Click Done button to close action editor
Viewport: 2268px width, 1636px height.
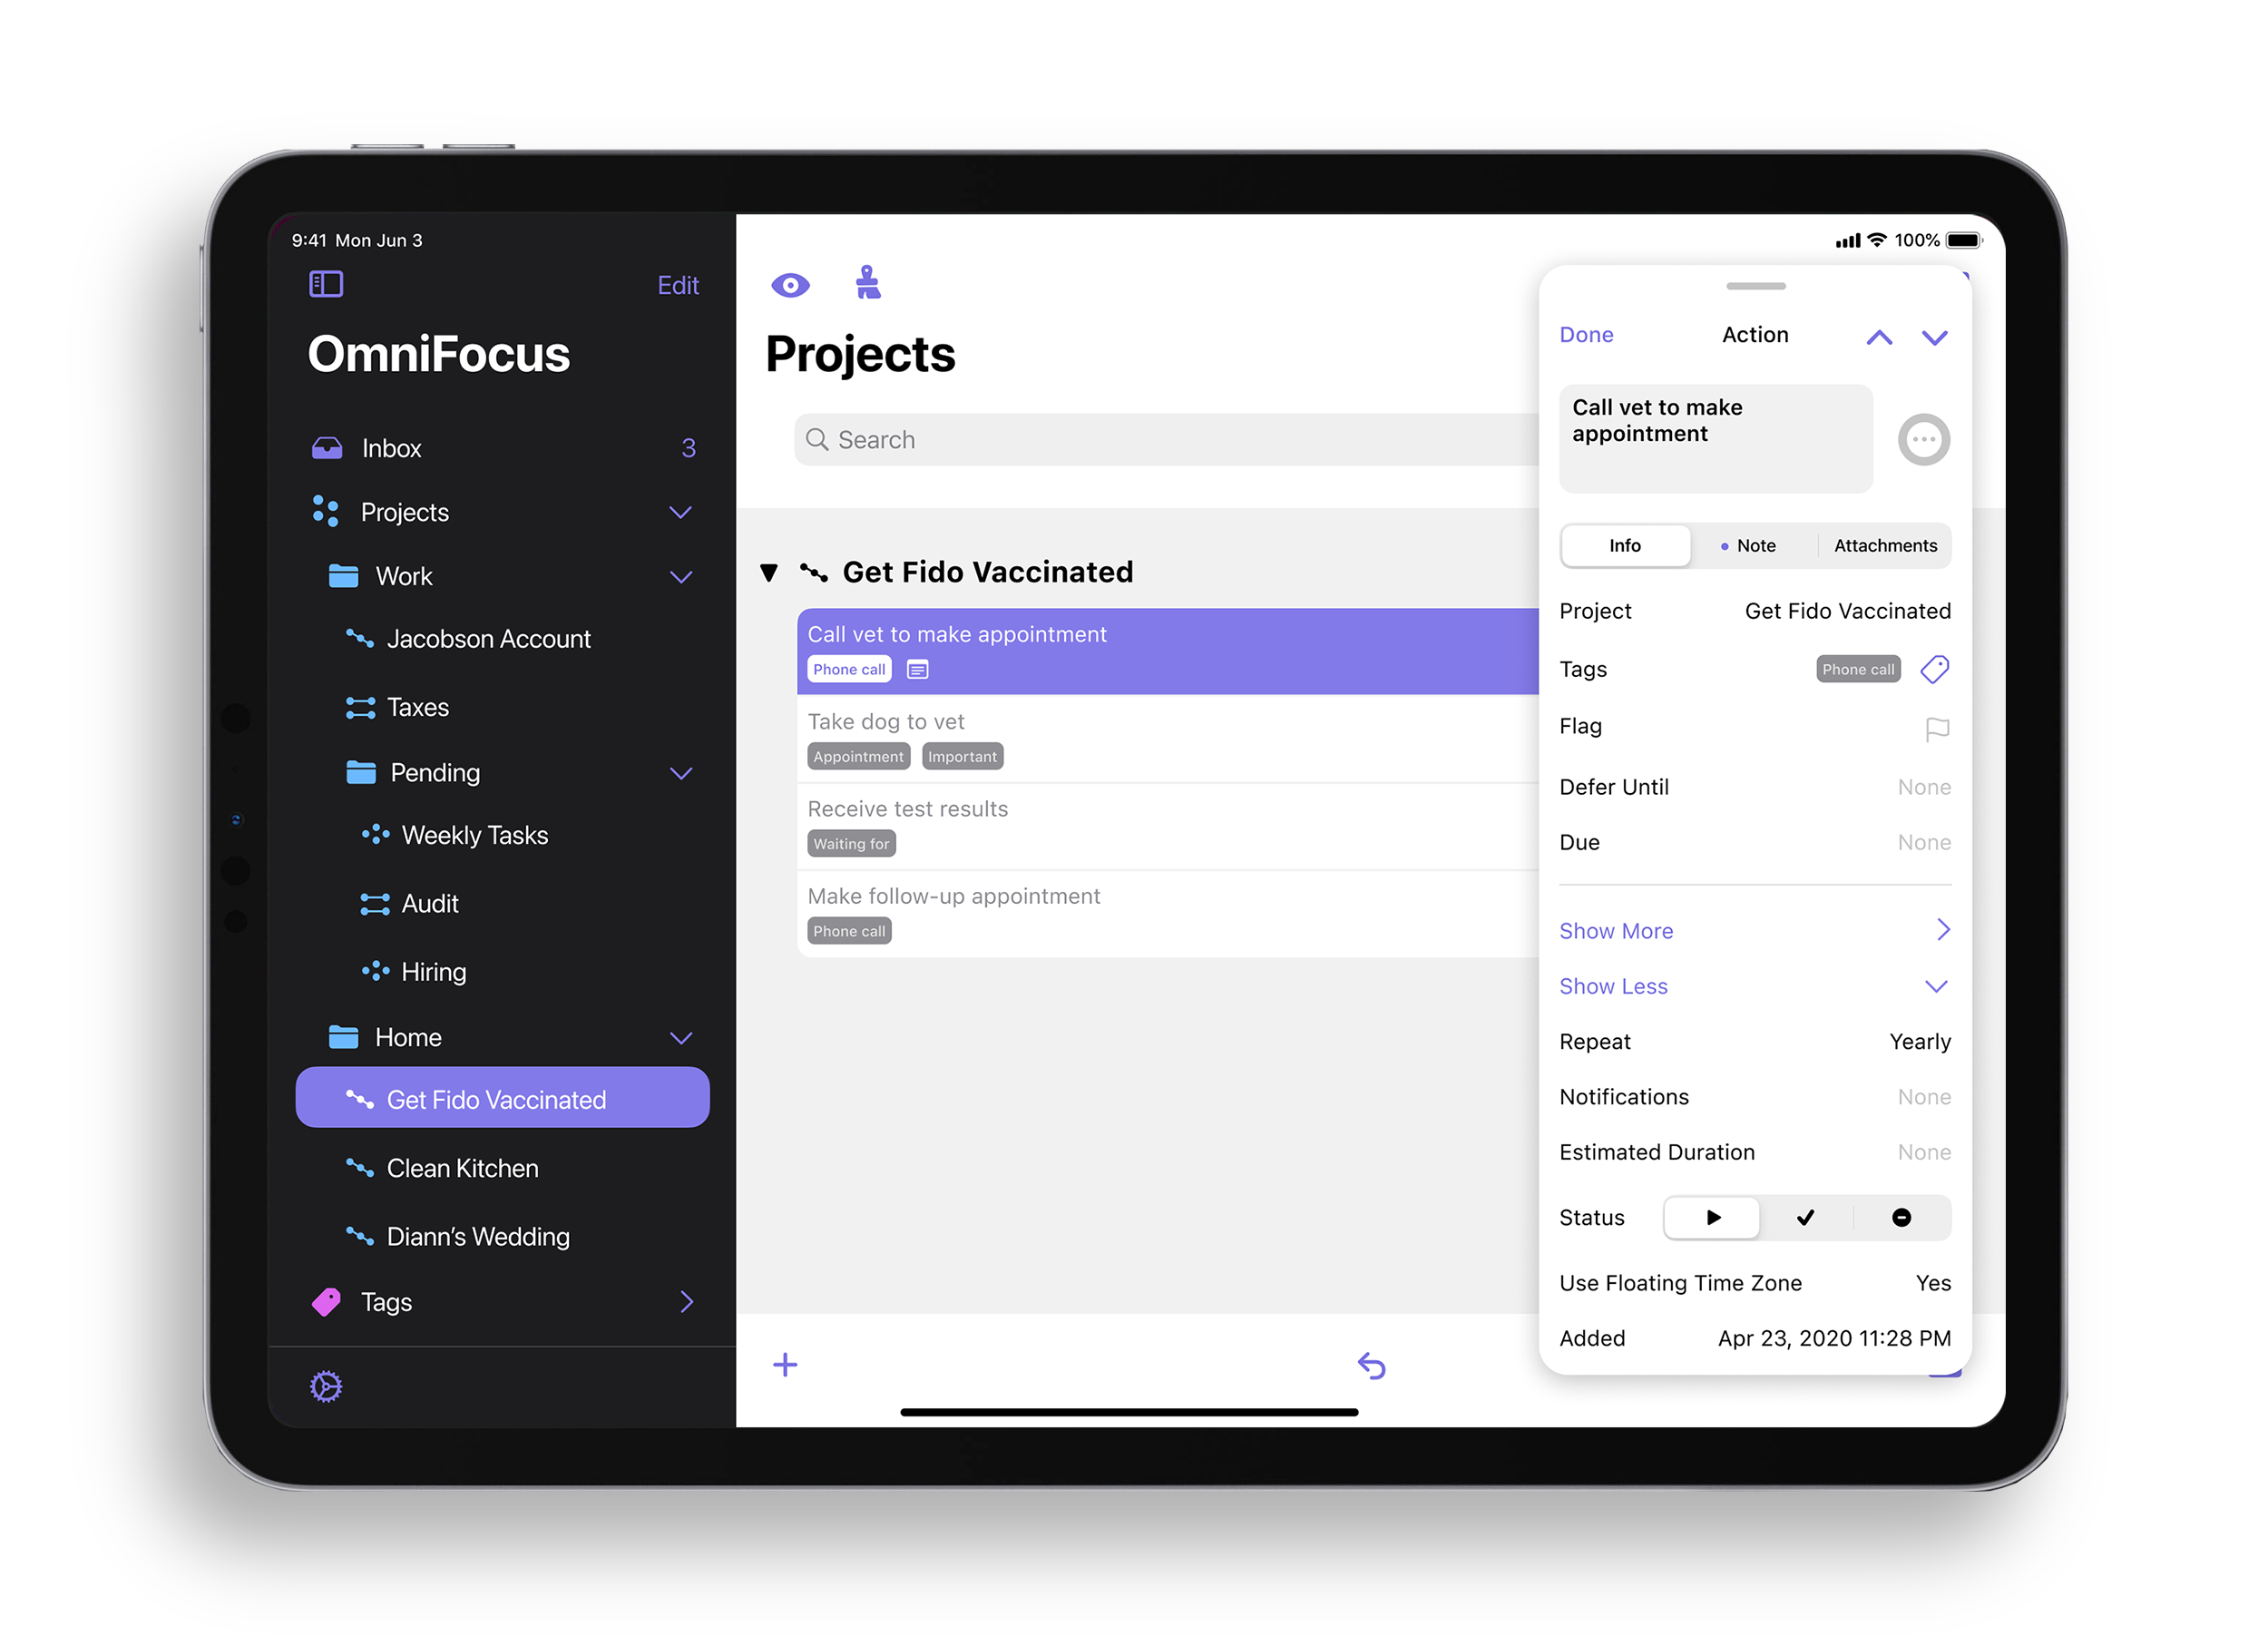point(1585,333)
